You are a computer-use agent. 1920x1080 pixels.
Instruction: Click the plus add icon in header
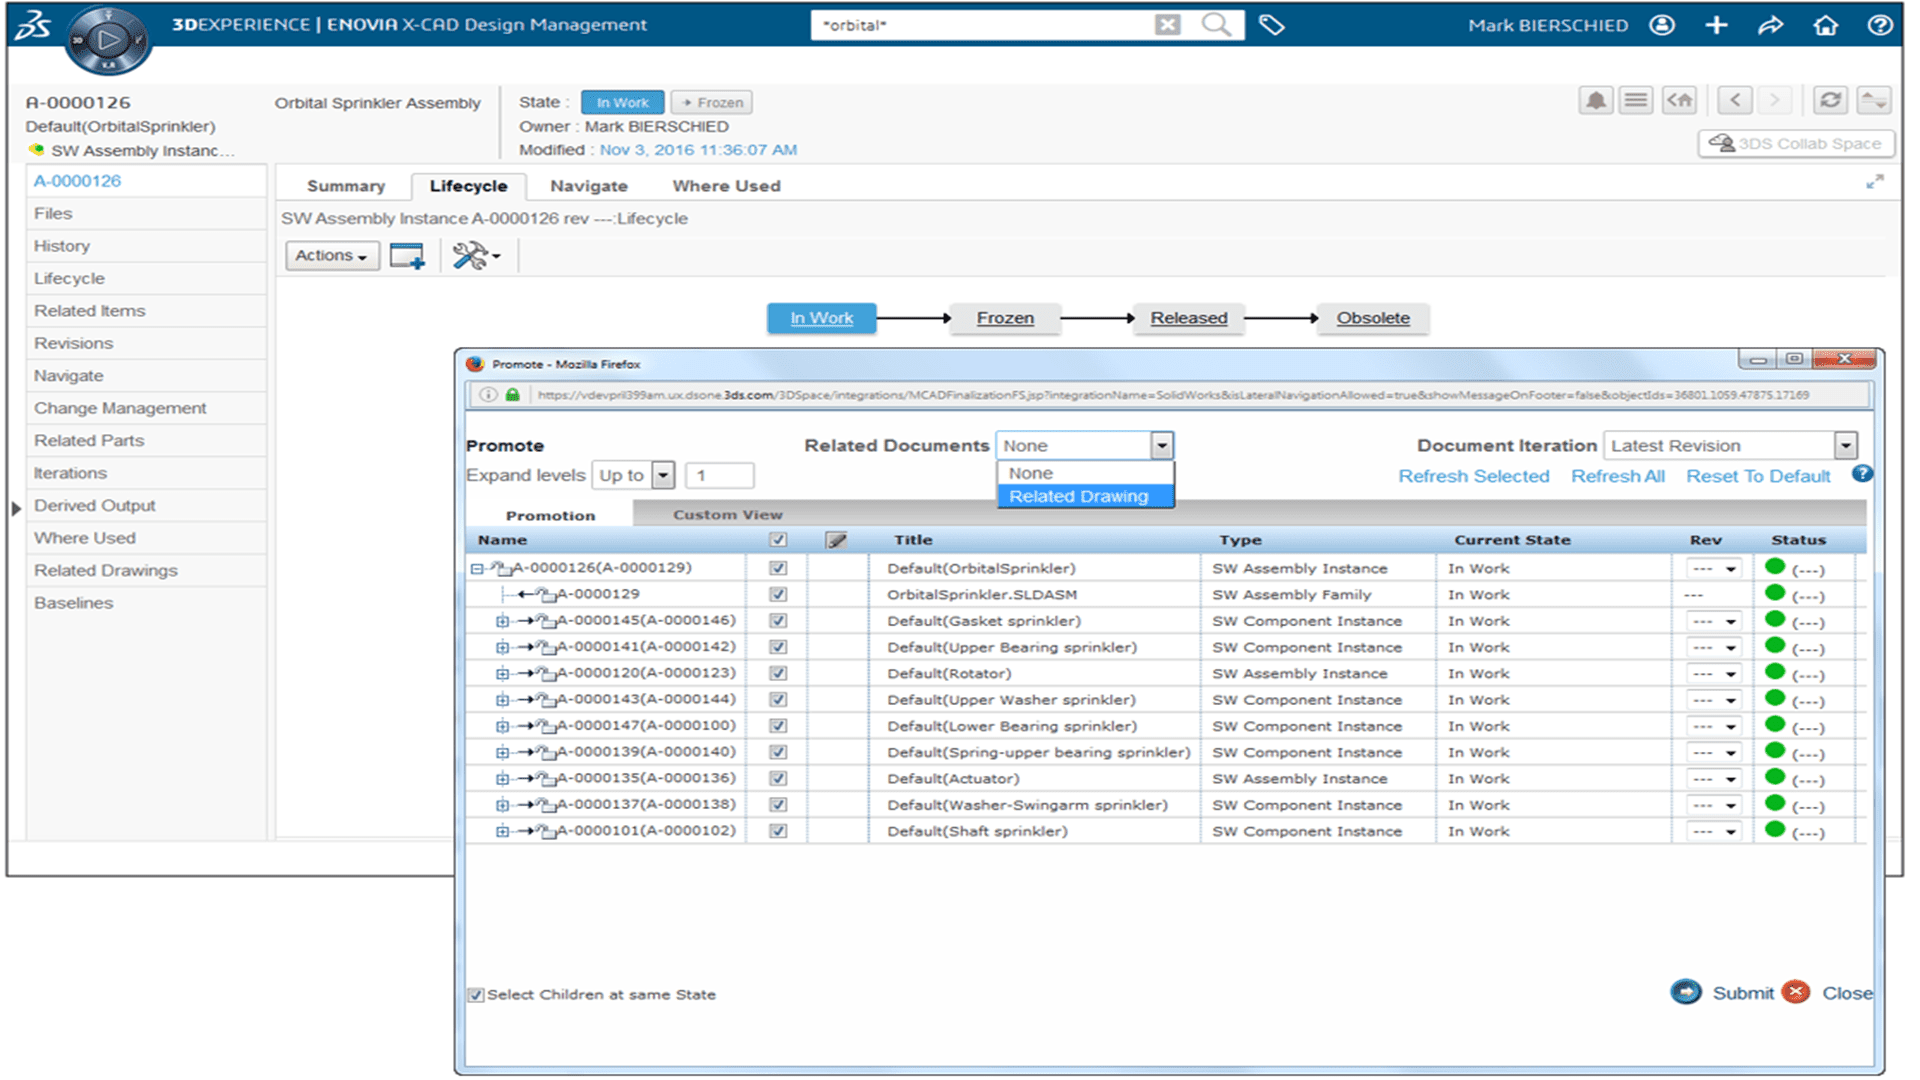pos(1716,25)
